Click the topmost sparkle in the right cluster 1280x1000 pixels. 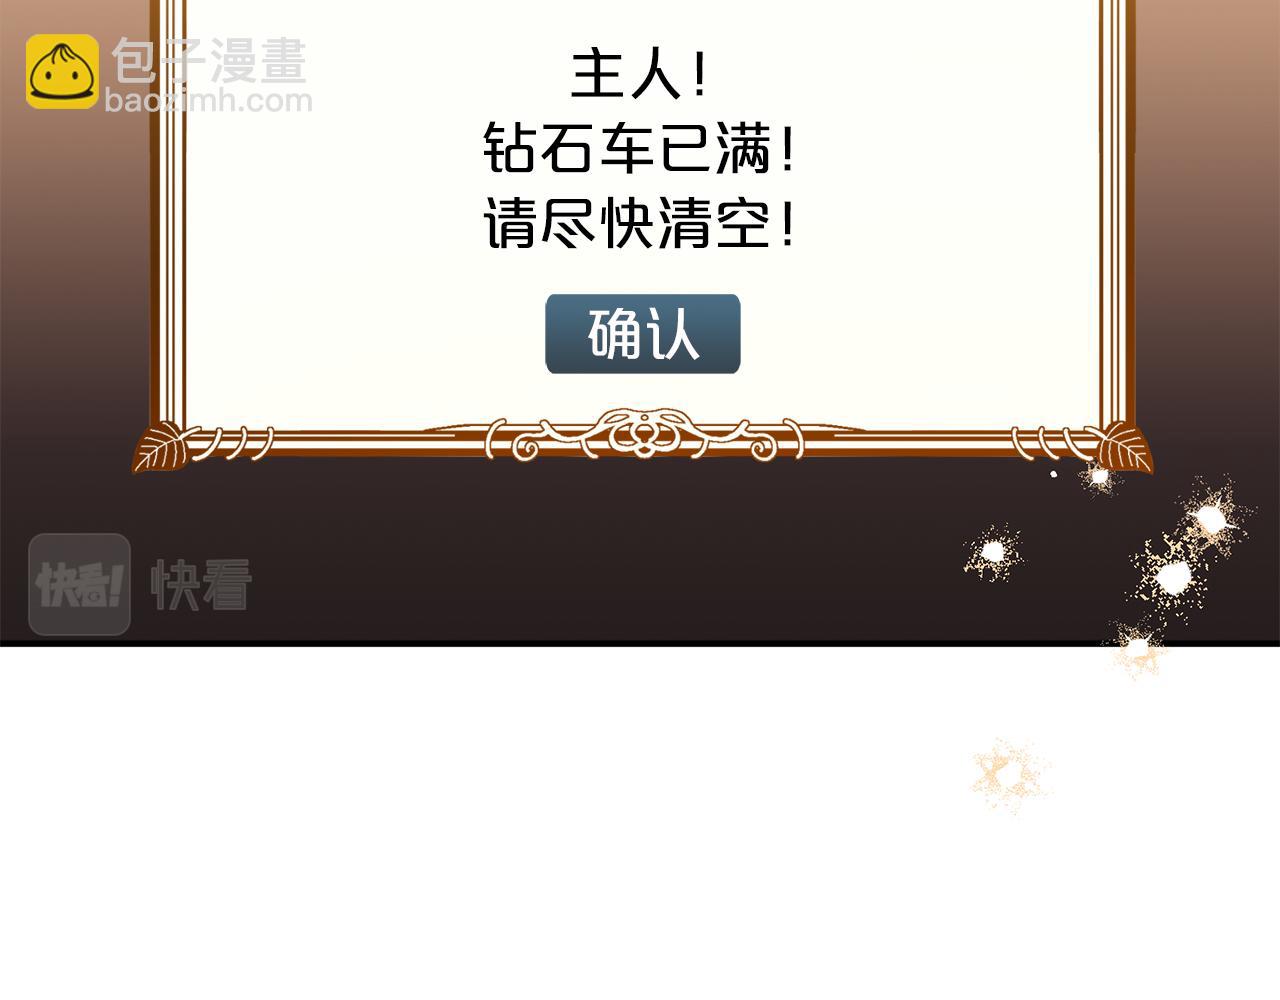(x=1211, y=518)
